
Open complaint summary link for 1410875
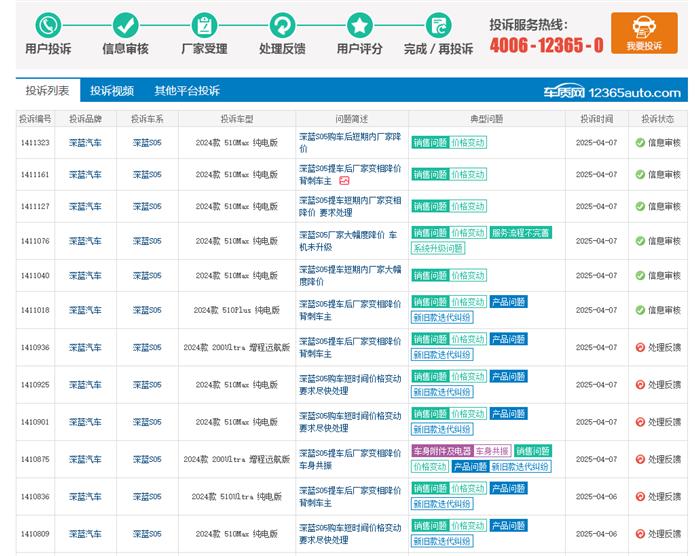350,459
